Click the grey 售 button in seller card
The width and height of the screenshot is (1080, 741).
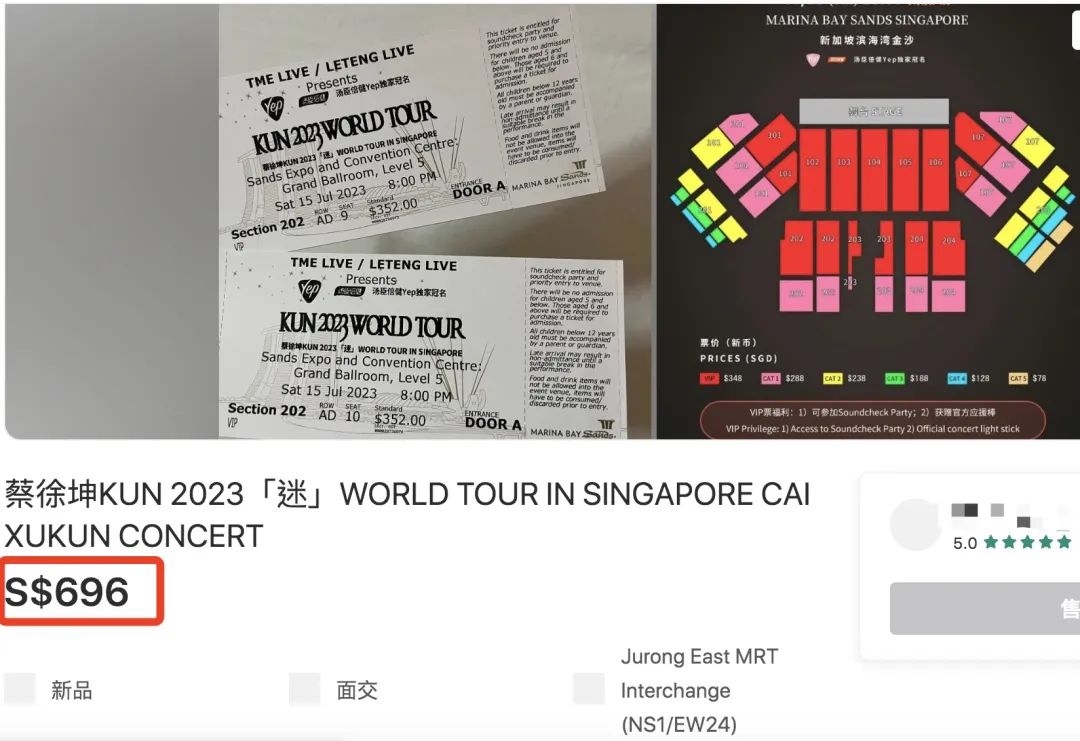point(985,608)
